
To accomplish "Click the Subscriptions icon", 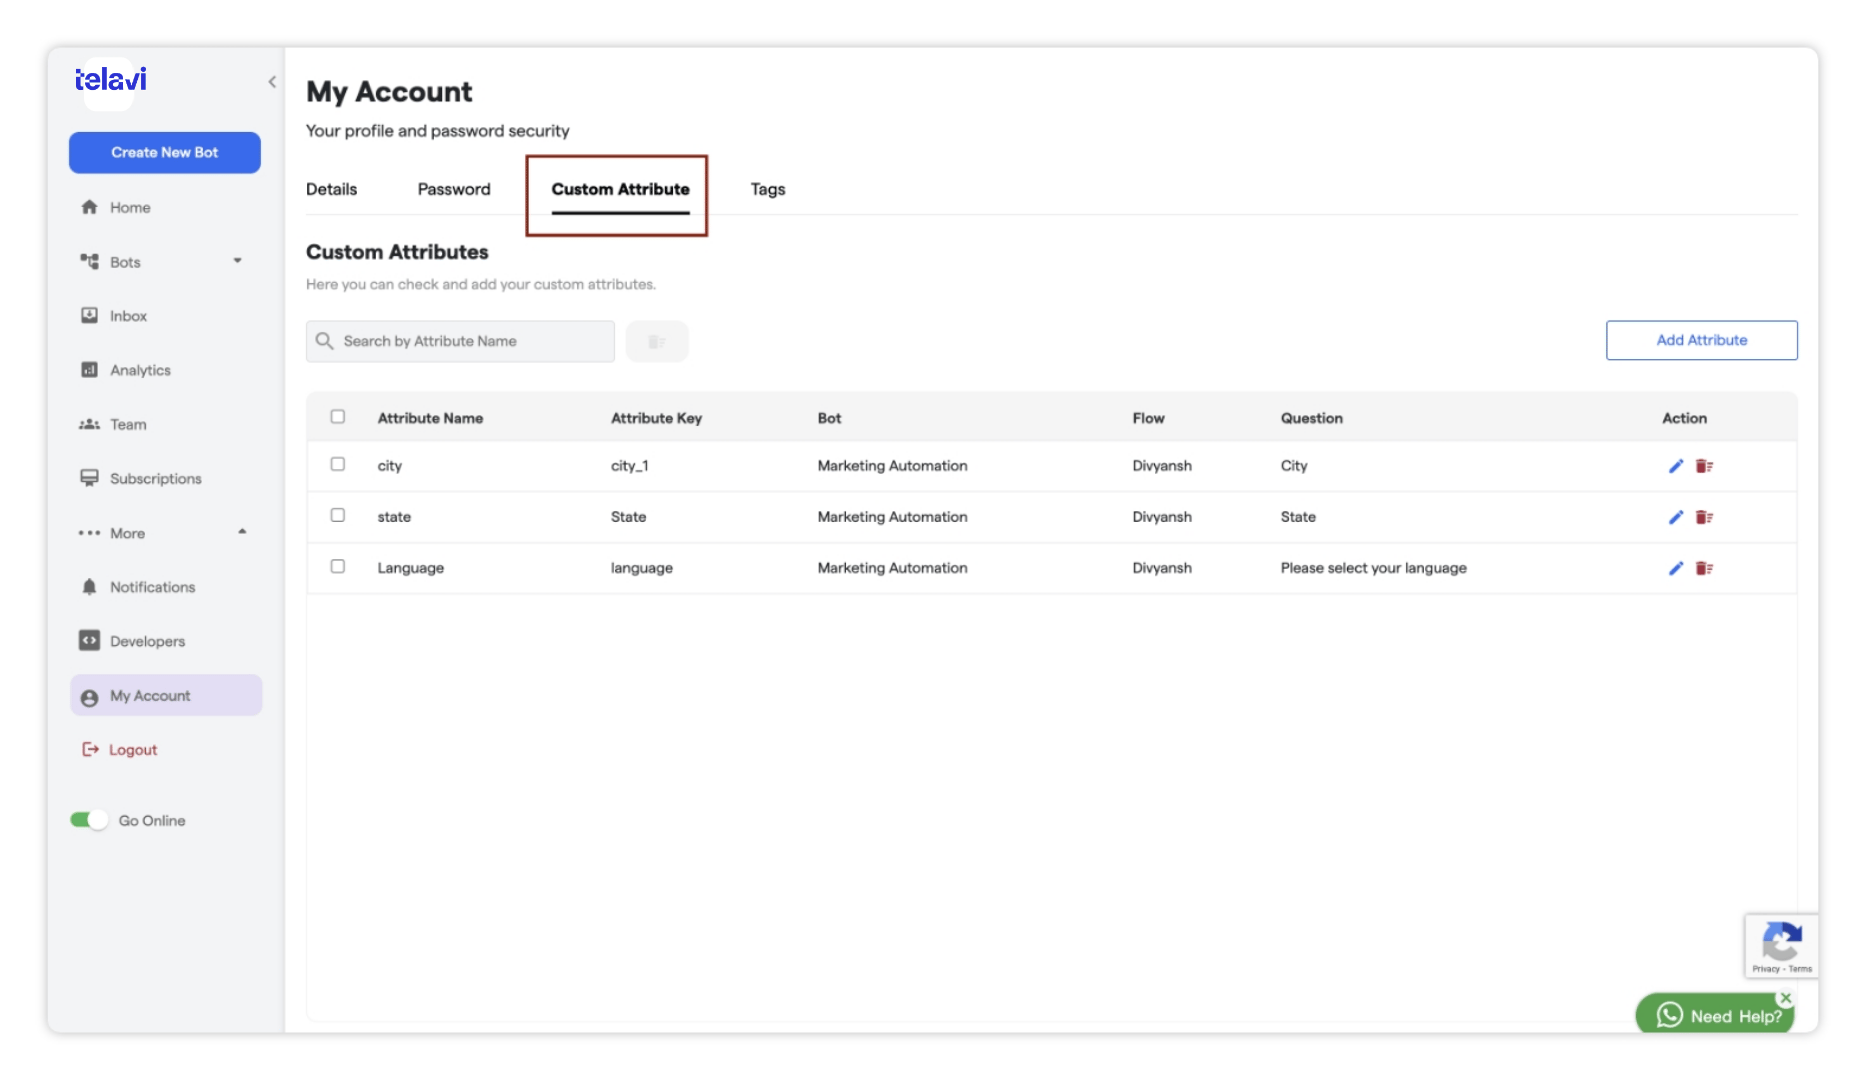I will click(89, 478).
